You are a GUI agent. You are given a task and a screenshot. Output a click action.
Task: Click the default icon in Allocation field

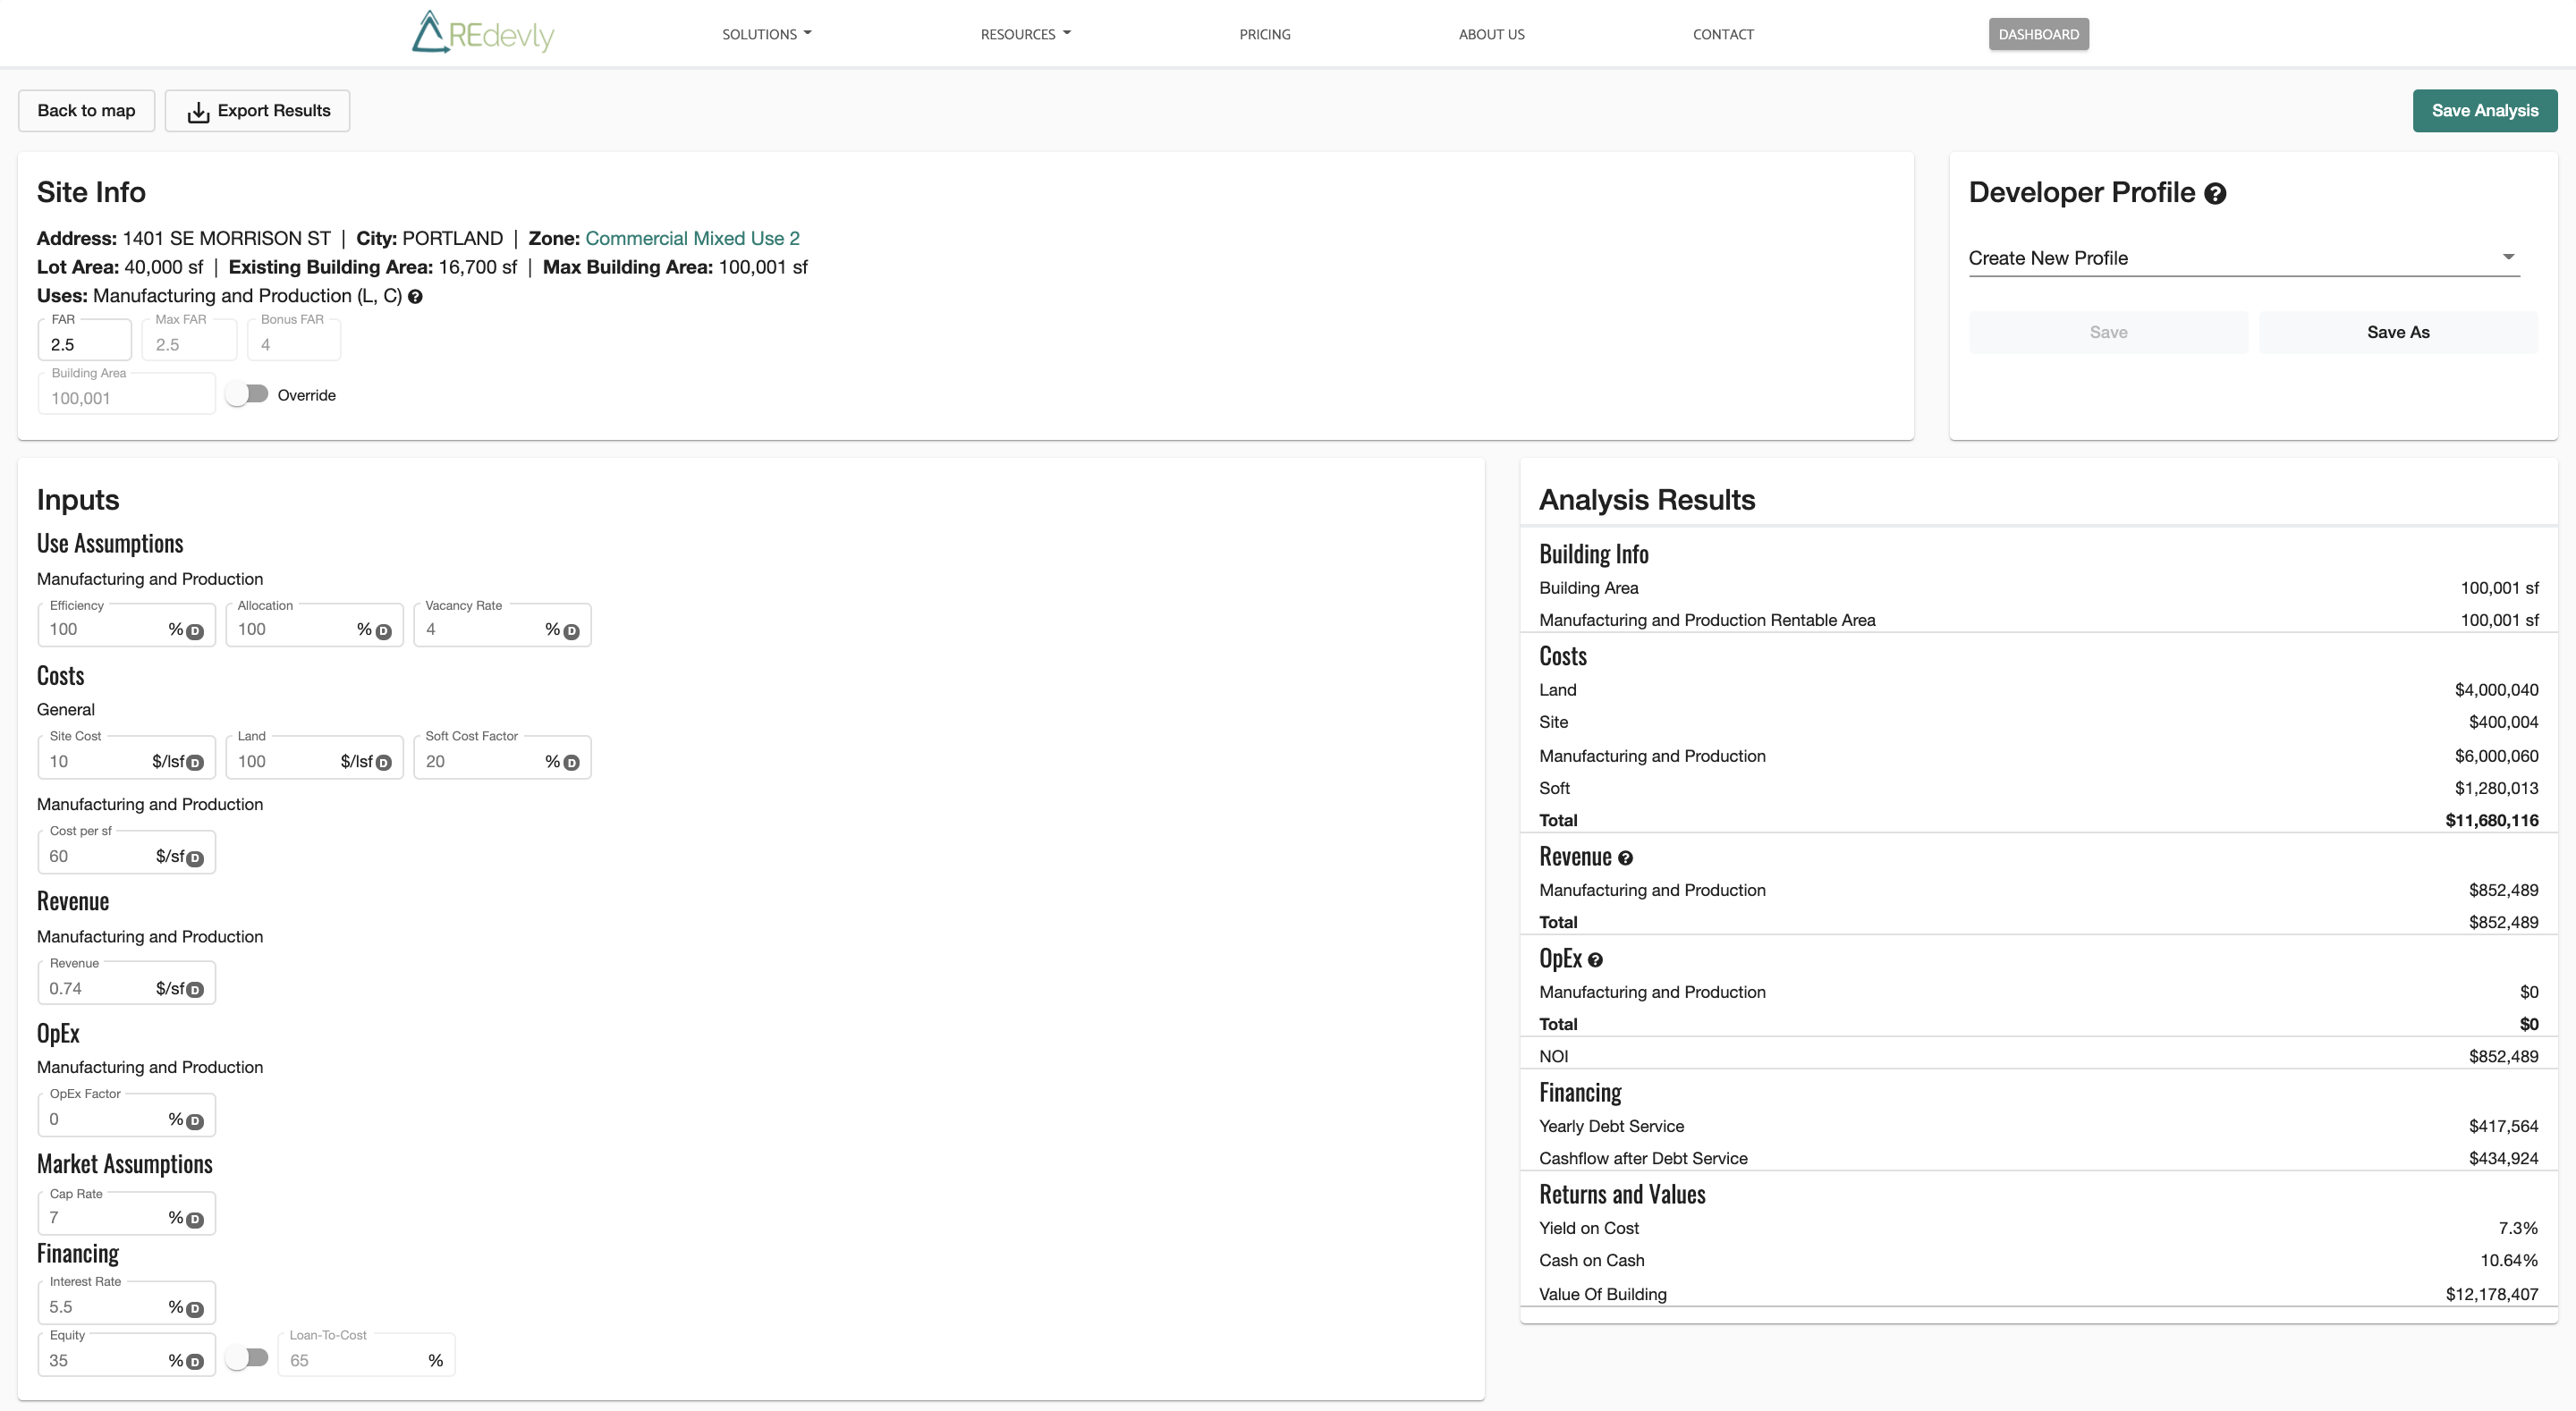click(383, 631)
